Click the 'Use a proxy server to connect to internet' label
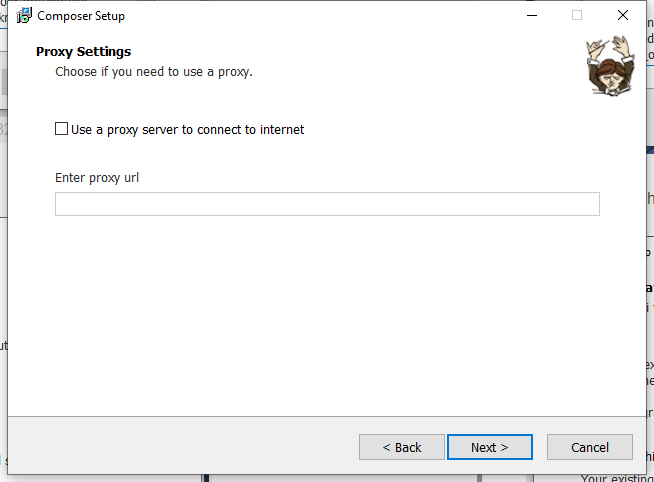This screenshot has height=482, width=654. (x=187, y=129)
